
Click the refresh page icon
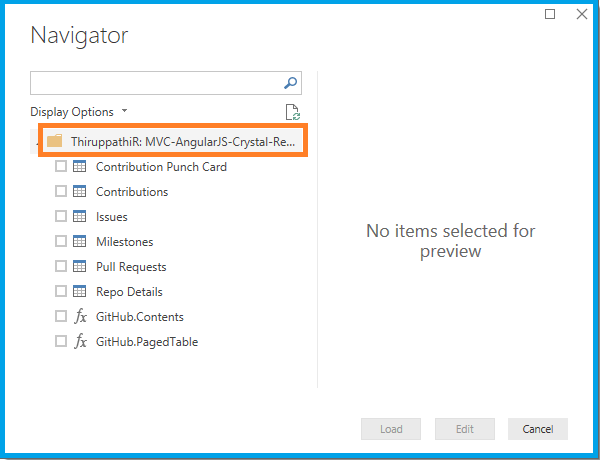click(x=293, y=113)
